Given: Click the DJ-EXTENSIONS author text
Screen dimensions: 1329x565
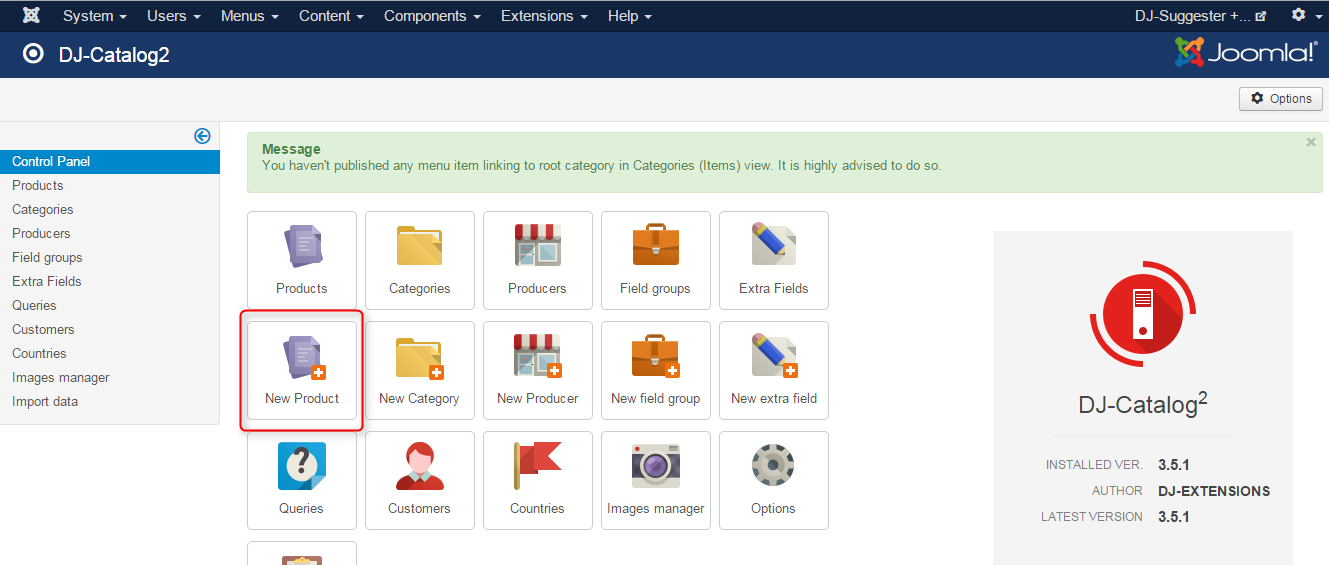Looking at the screenshot, I should click(1214, 491).
